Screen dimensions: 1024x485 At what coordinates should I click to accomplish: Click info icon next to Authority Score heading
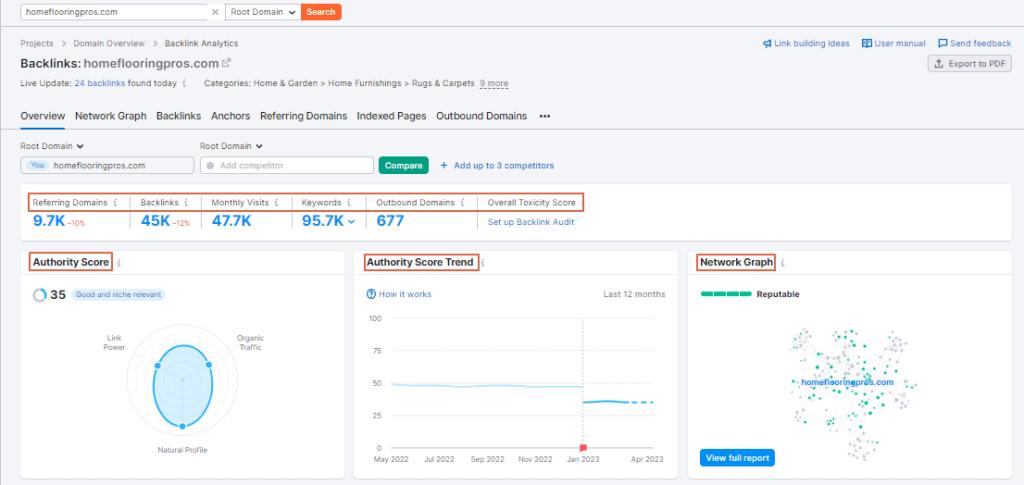pyautogui.click(x=119, y=262)
